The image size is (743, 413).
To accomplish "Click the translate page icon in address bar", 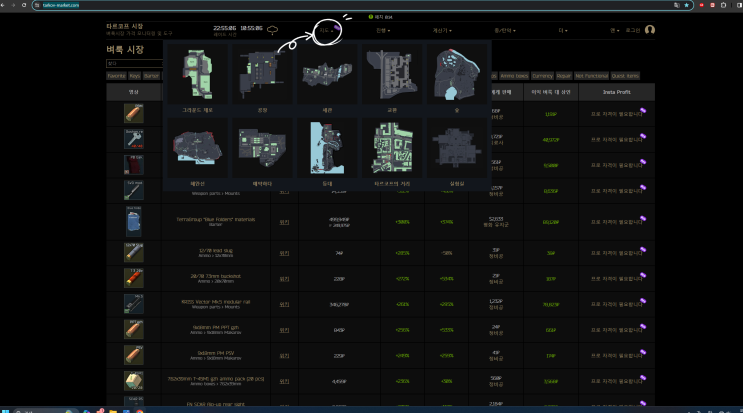I will click(x=677, y=5).
